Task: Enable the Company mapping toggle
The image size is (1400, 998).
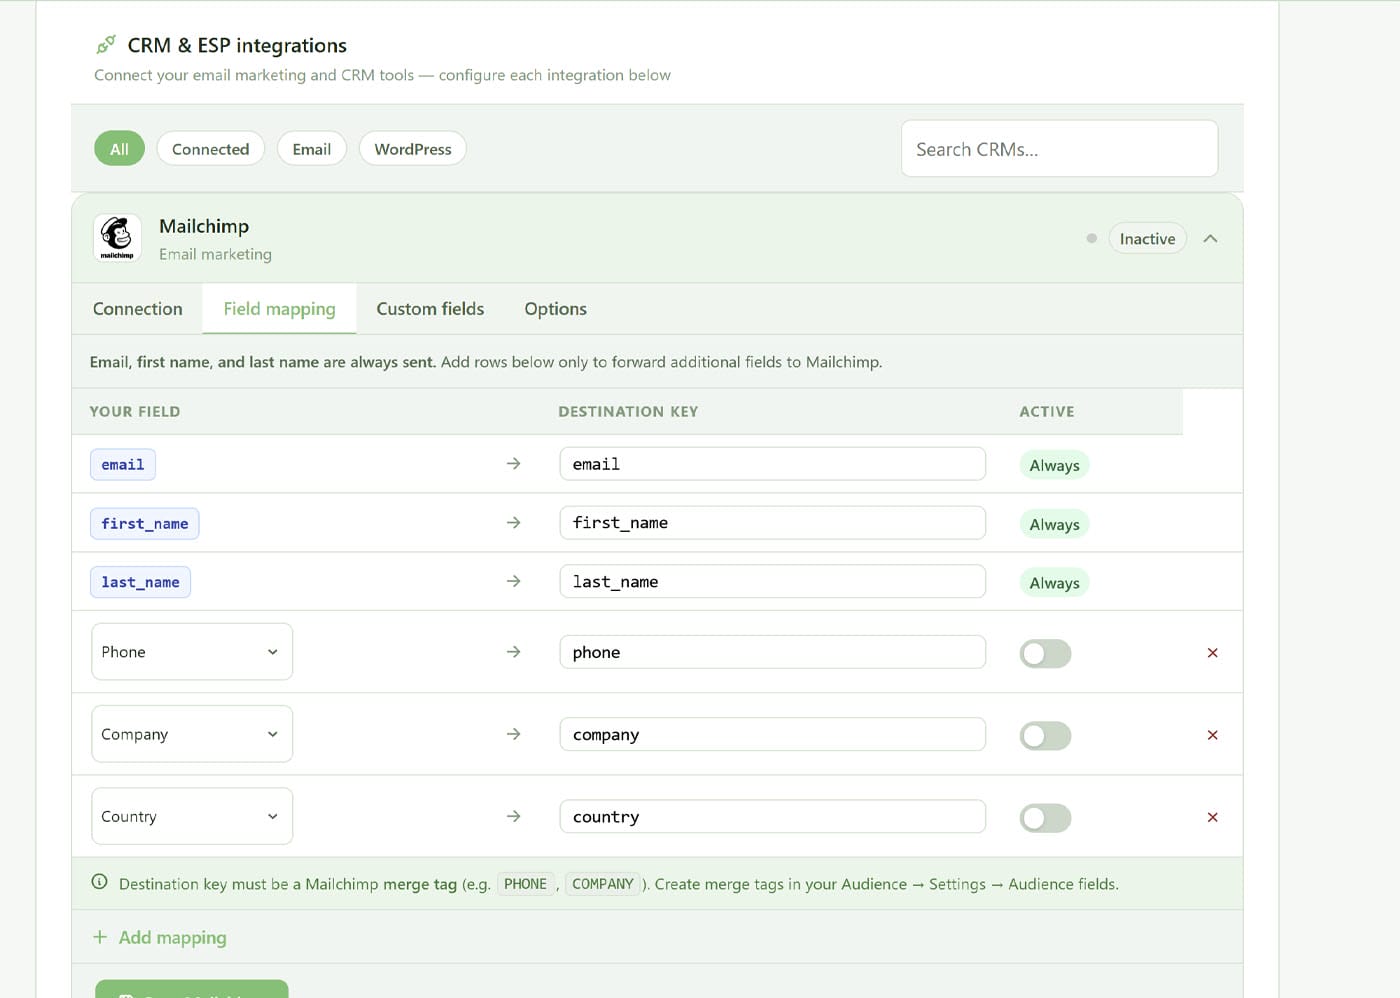Action: tap(1045, 736)
